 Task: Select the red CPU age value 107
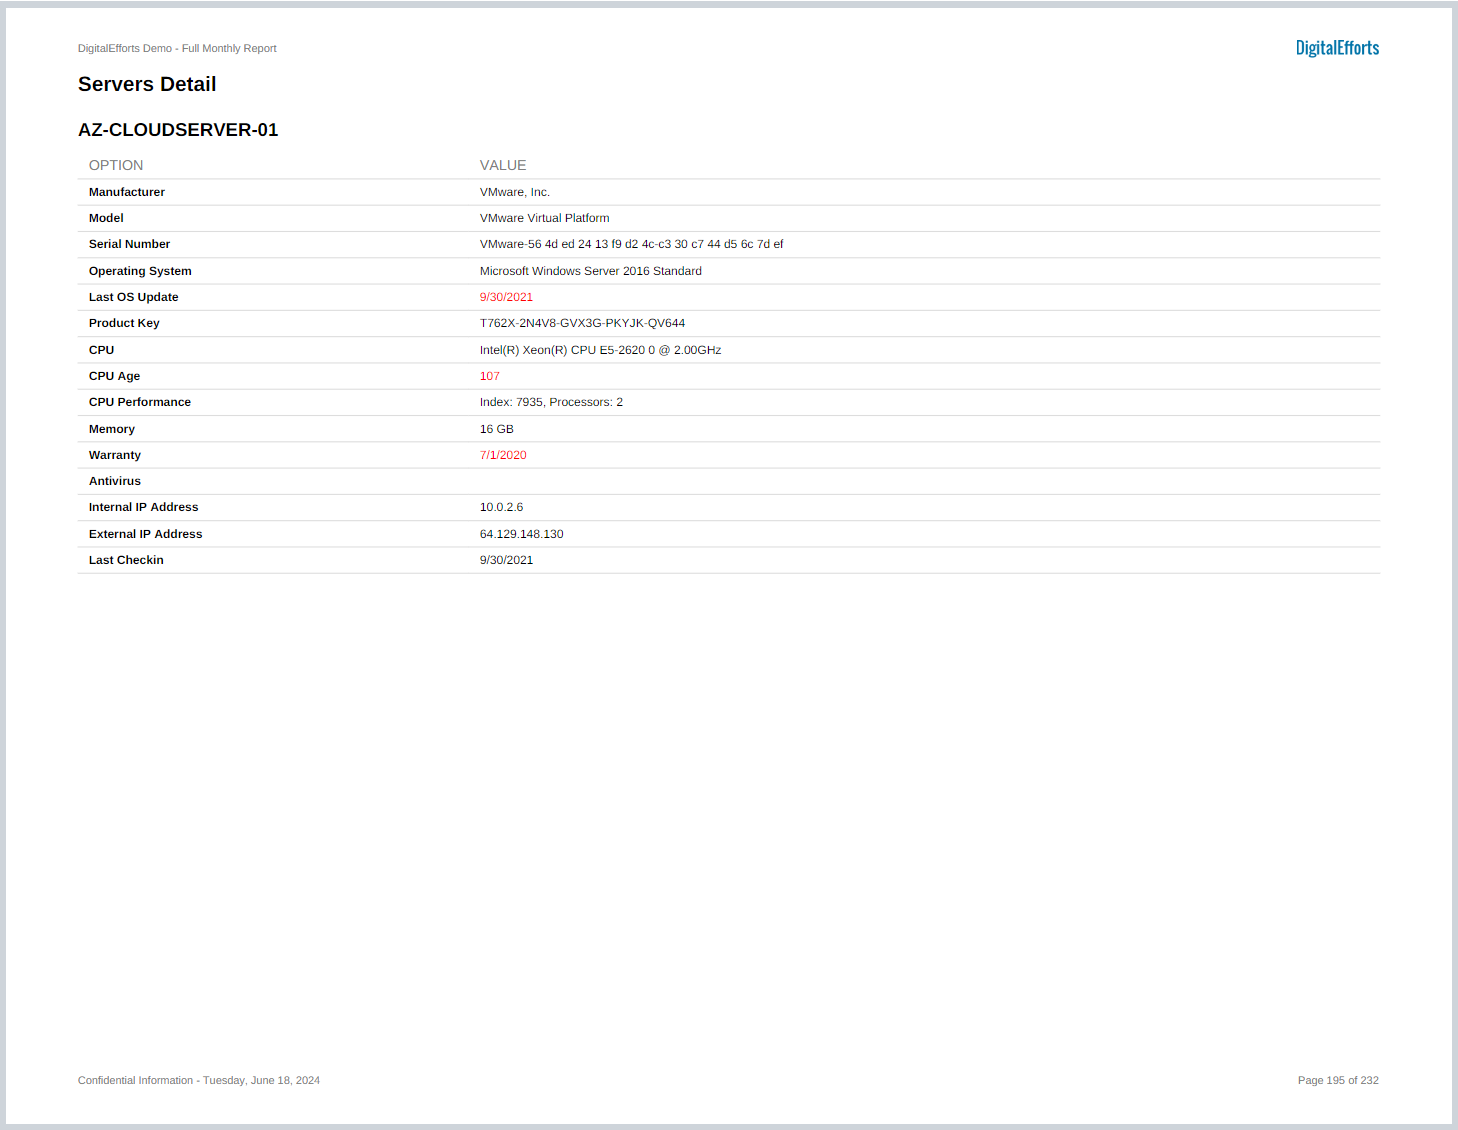490,376
